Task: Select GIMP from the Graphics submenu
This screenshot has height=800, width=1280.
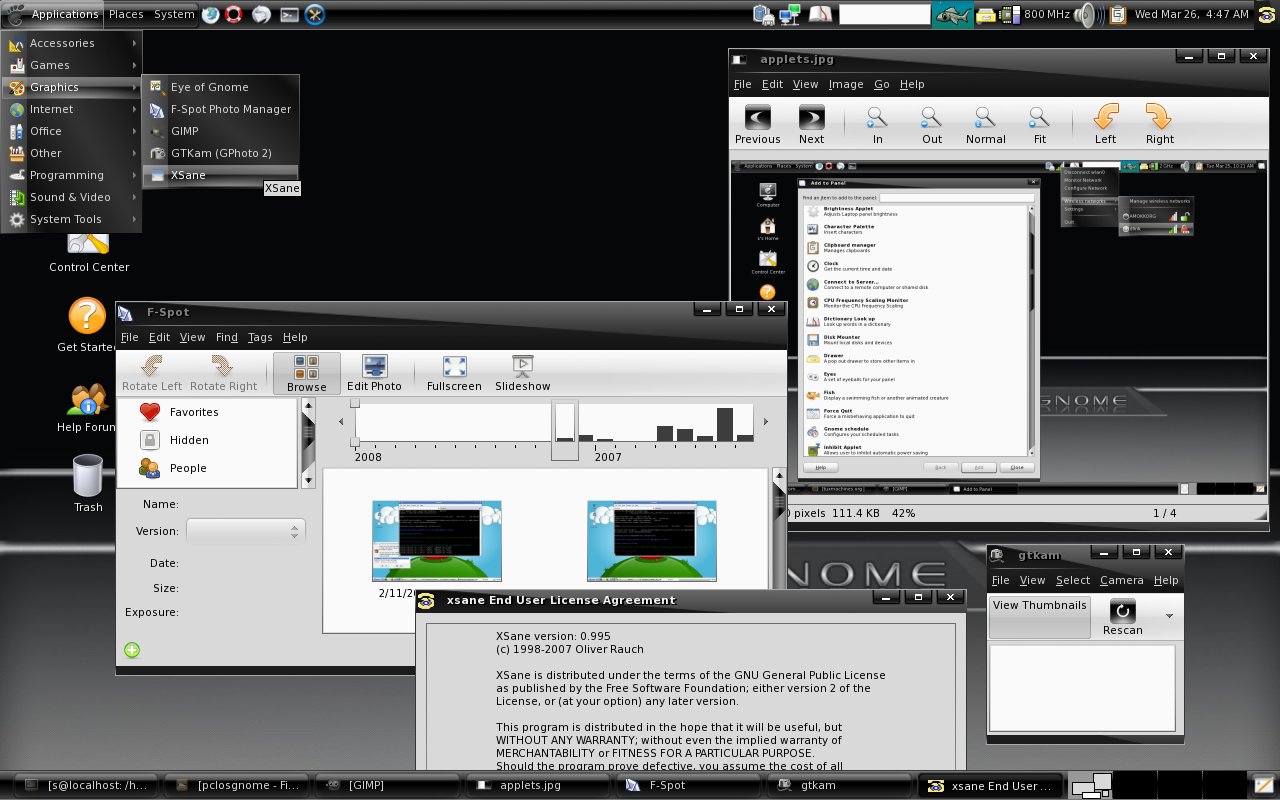Action: (221, 131)
